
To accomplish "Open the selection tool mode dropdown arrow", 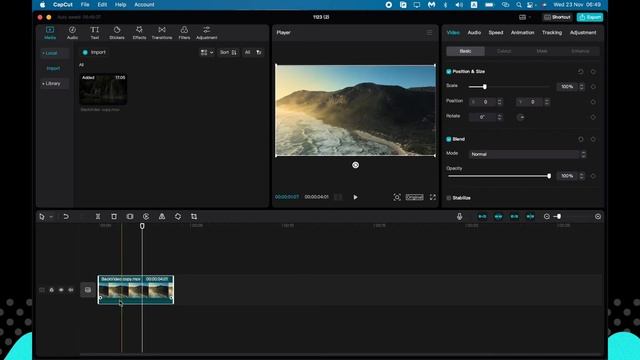I will pyautogui.click(x=51, y=216).
